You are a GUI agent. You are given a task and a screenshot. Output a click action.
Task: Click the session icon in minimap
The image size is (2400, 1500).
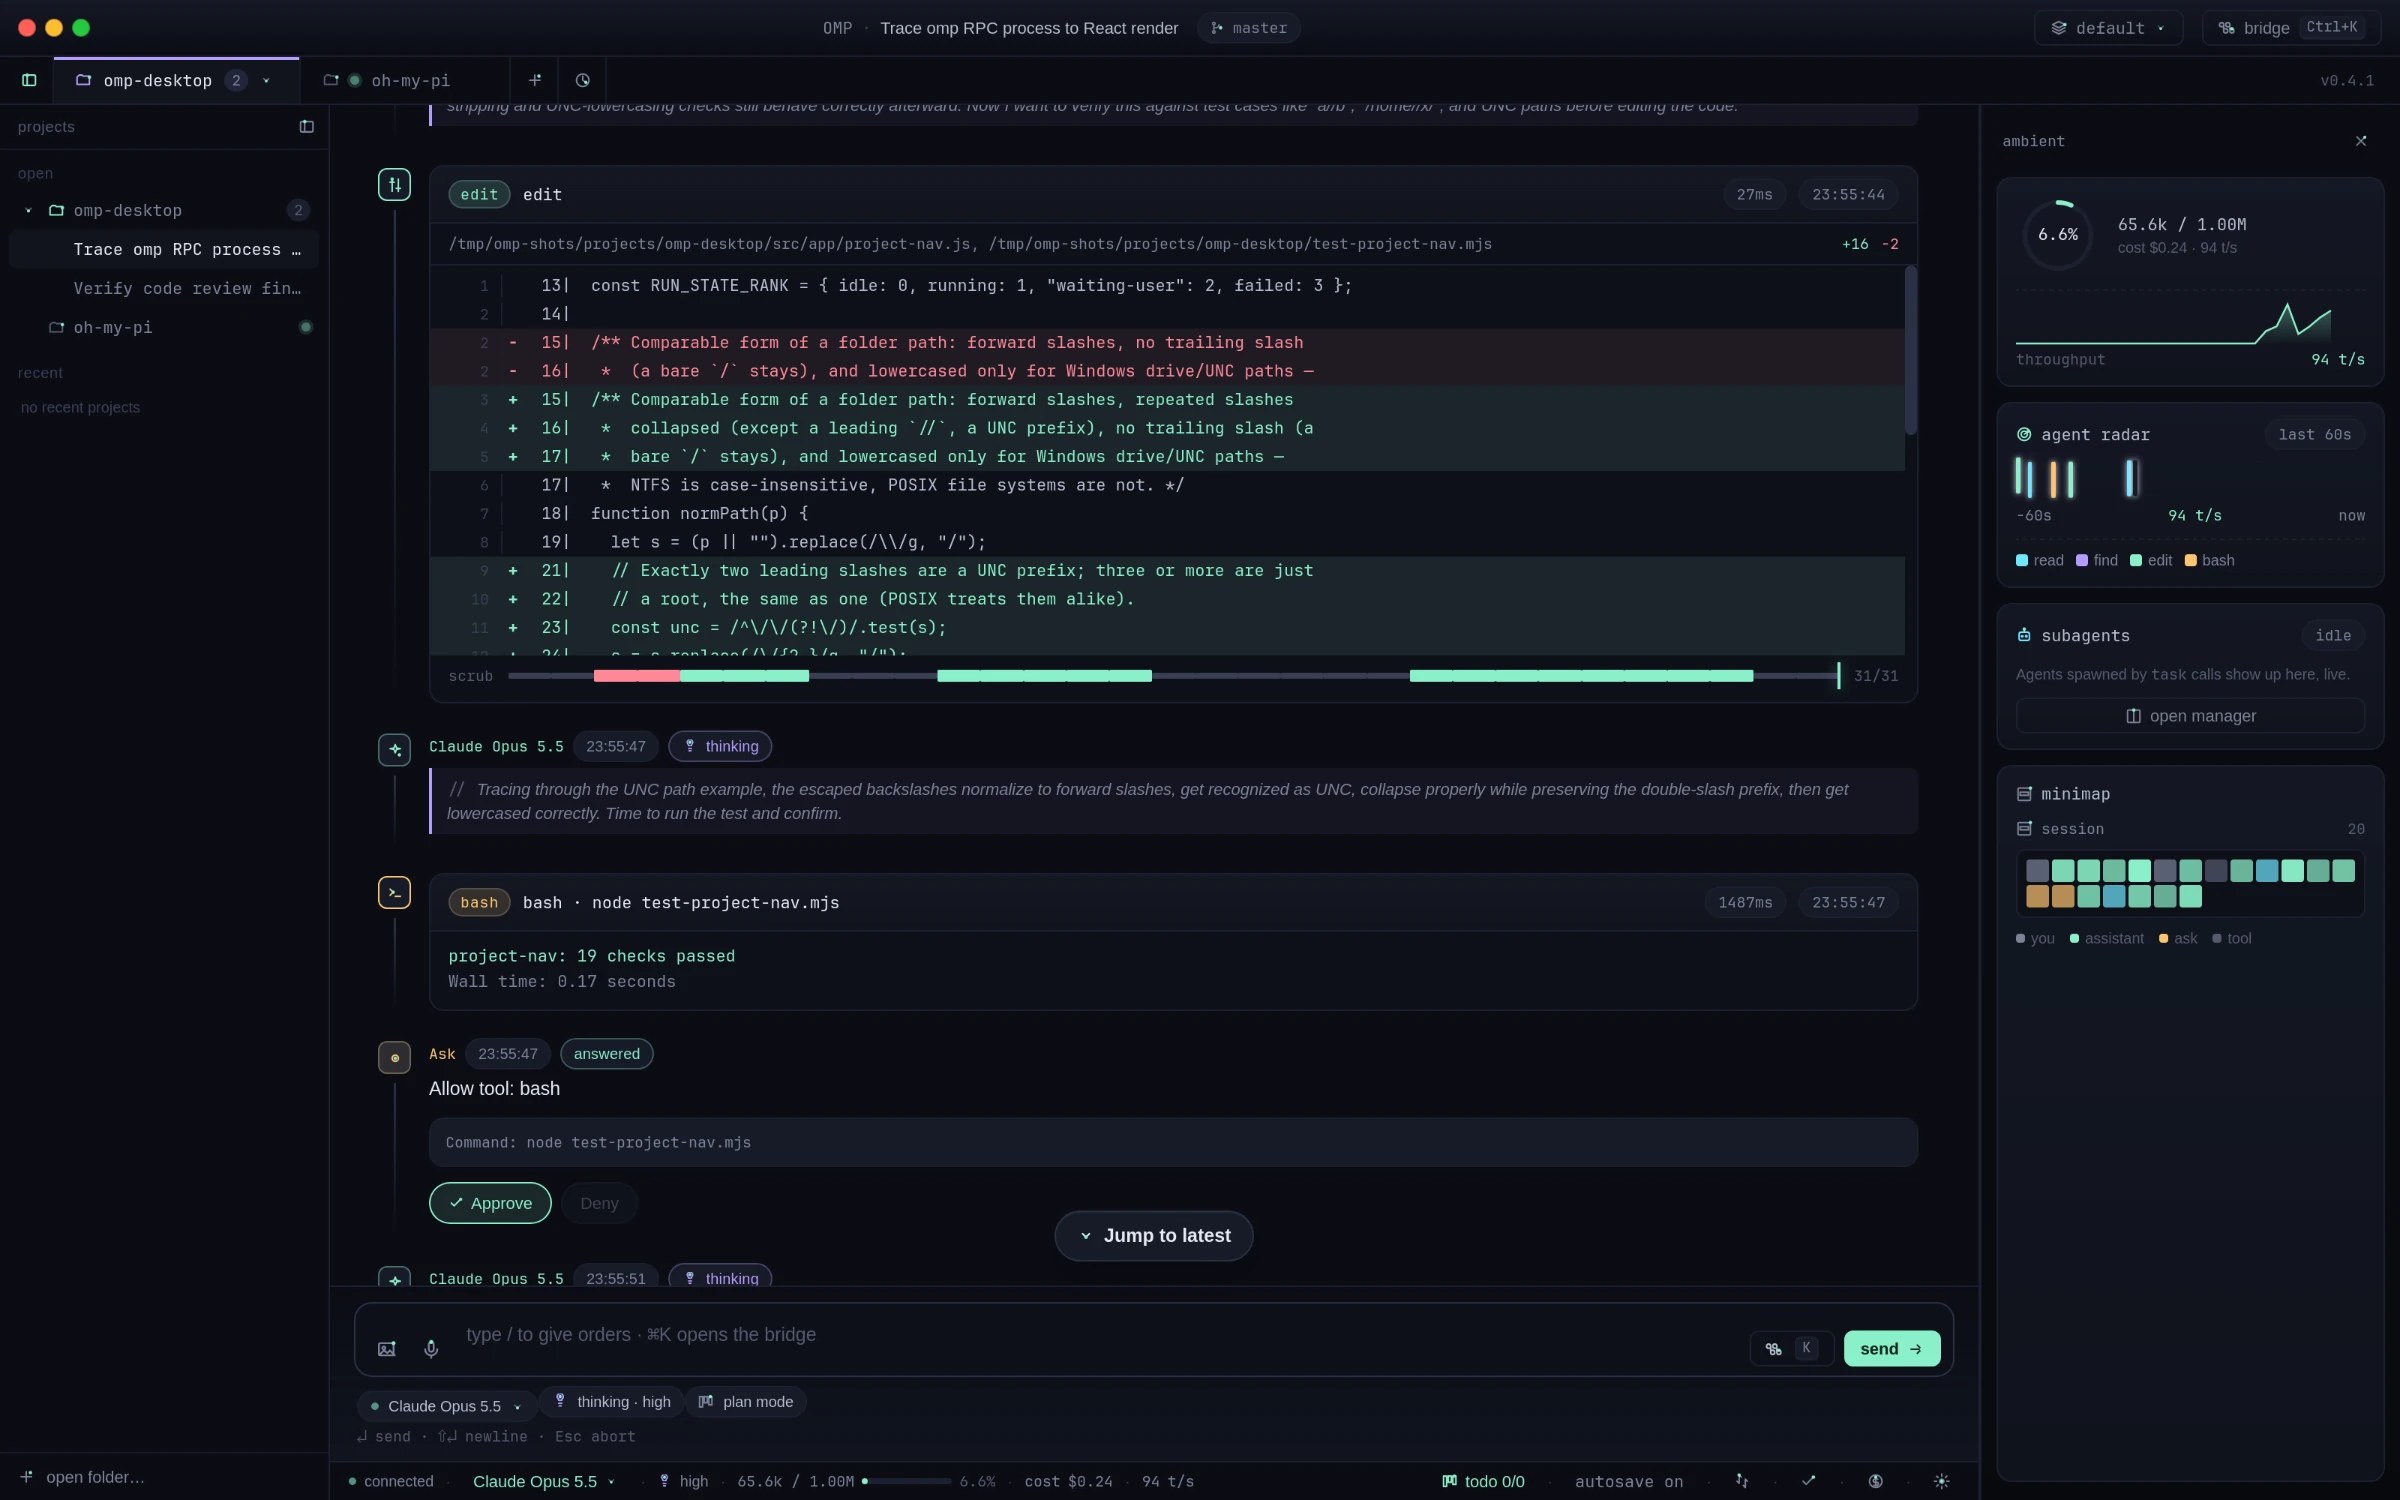(2024, 829)
